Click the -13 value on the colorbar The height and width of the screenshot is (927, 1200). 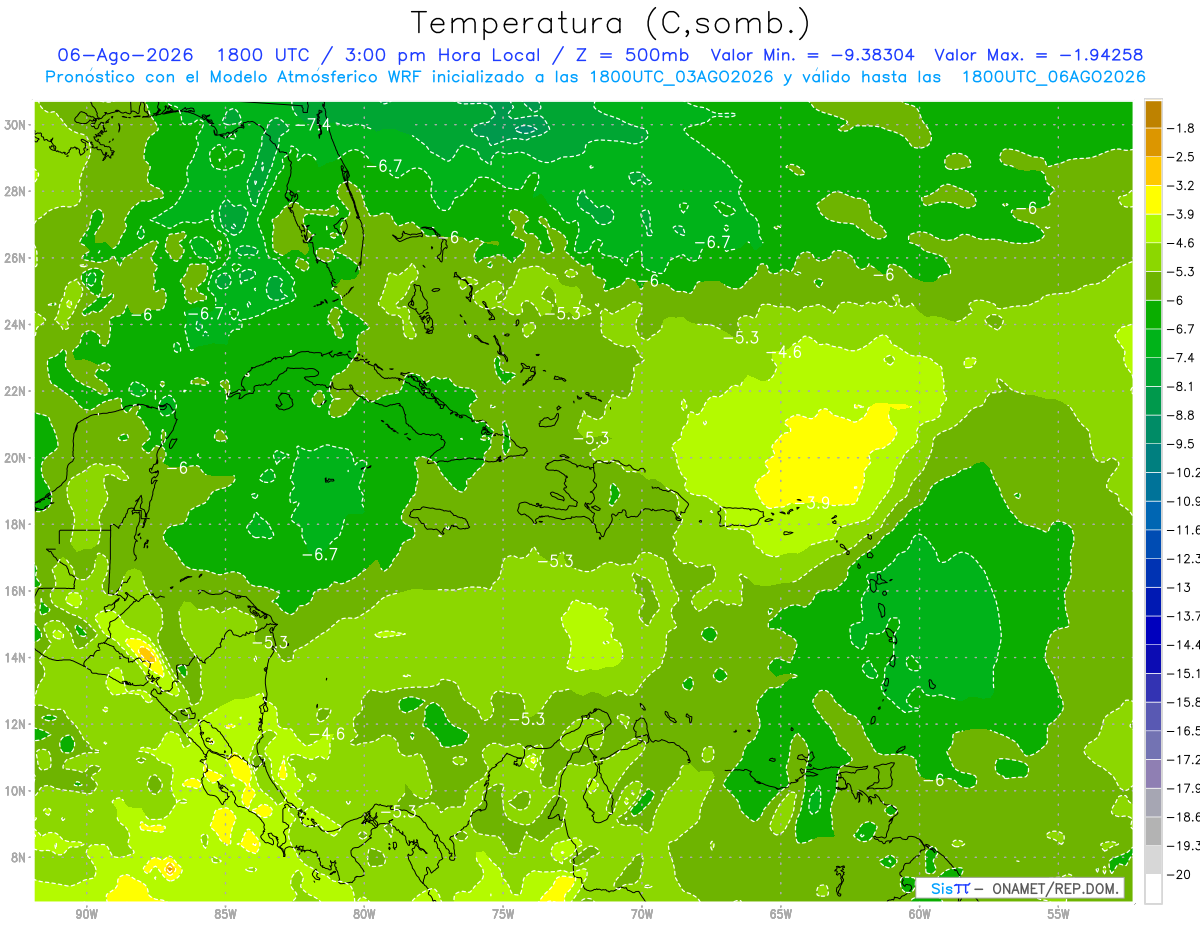[1180, 587]
